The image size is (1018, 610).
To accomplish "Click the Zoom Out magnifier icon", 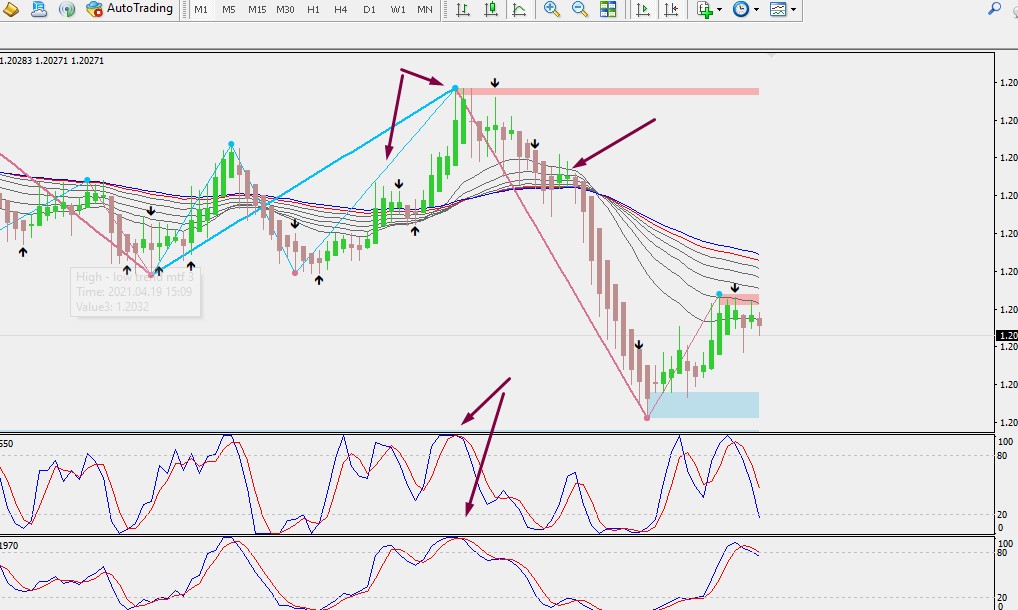I will [580, 9].
